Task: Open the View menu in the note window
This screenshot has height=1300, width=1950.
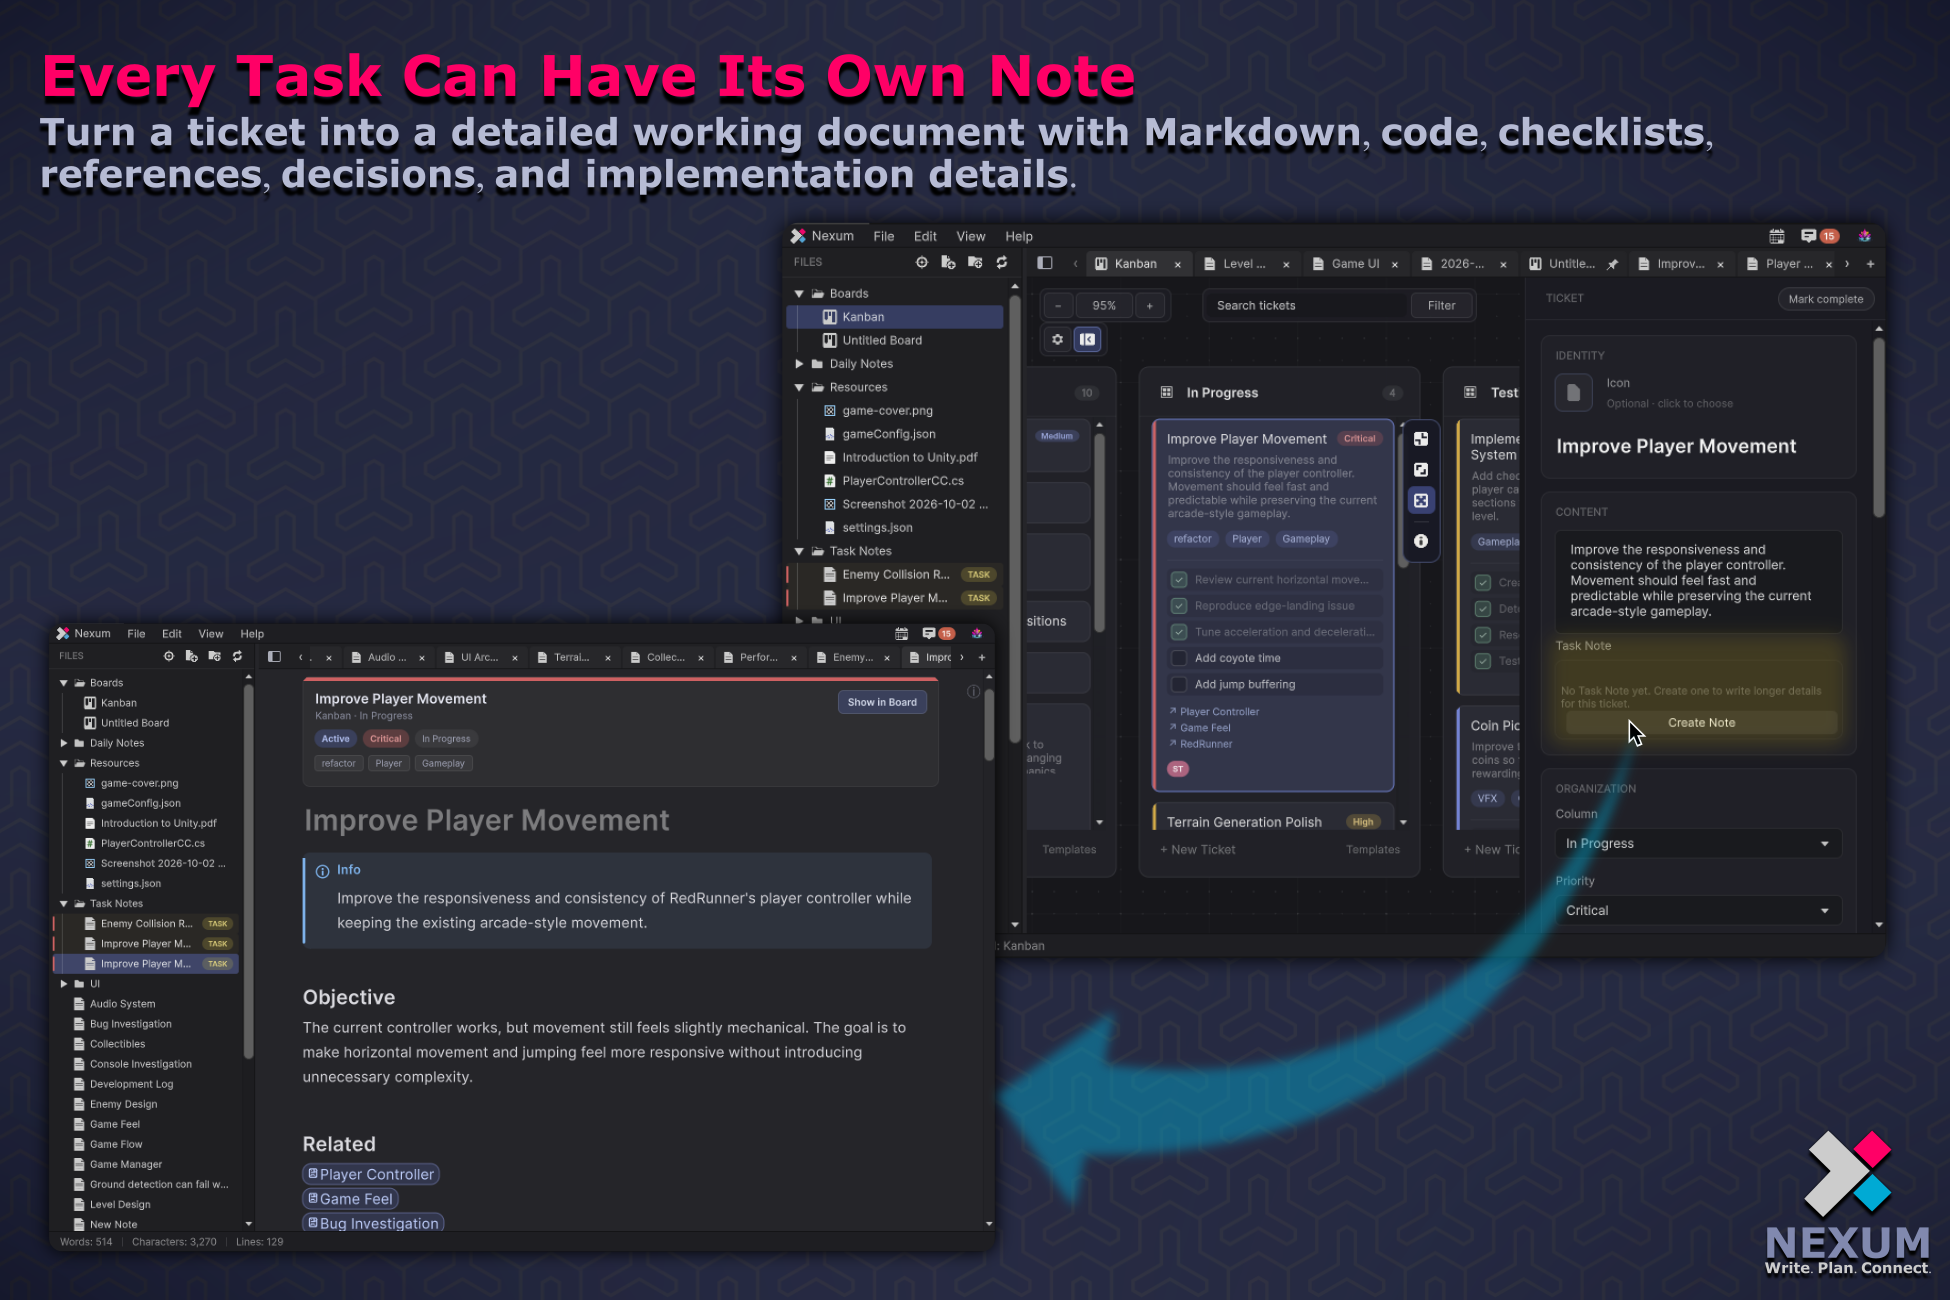Action: 211,634
